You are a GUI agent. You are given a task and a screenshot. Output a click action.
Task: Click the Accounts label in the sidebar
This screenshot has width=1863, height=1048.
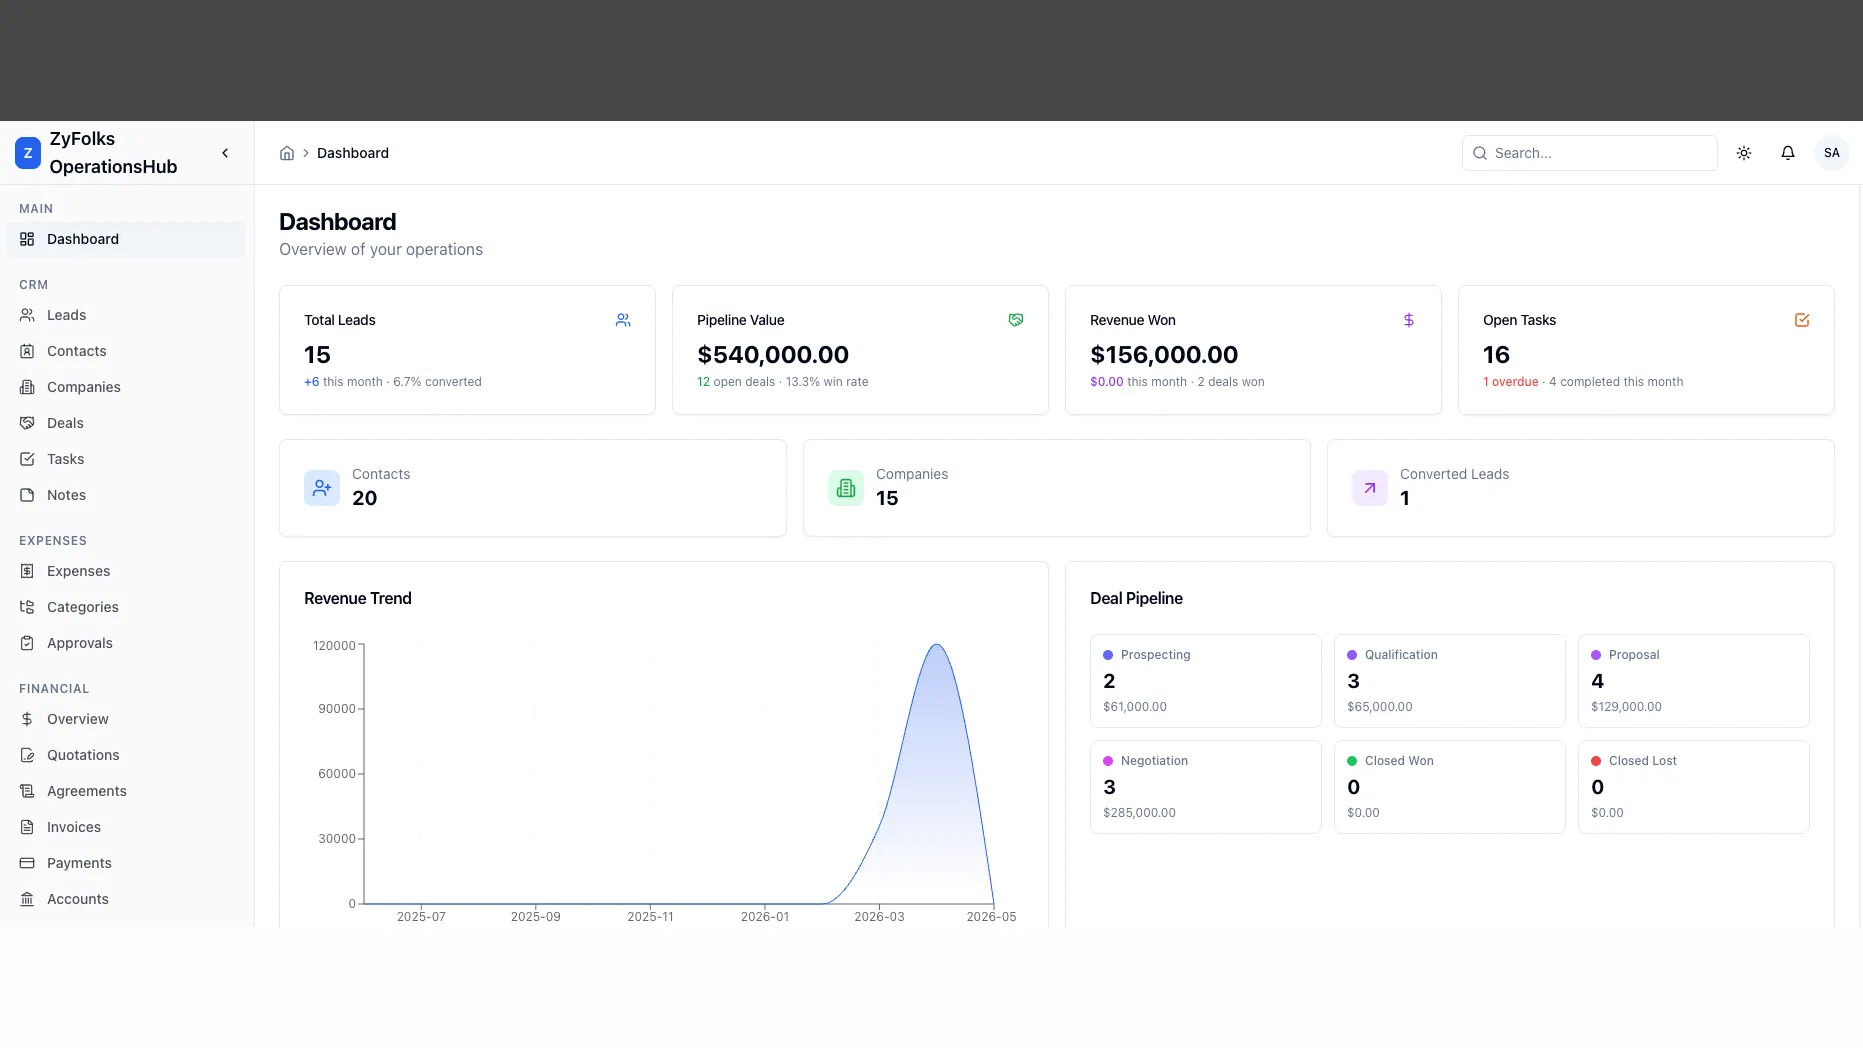point(78,899)
